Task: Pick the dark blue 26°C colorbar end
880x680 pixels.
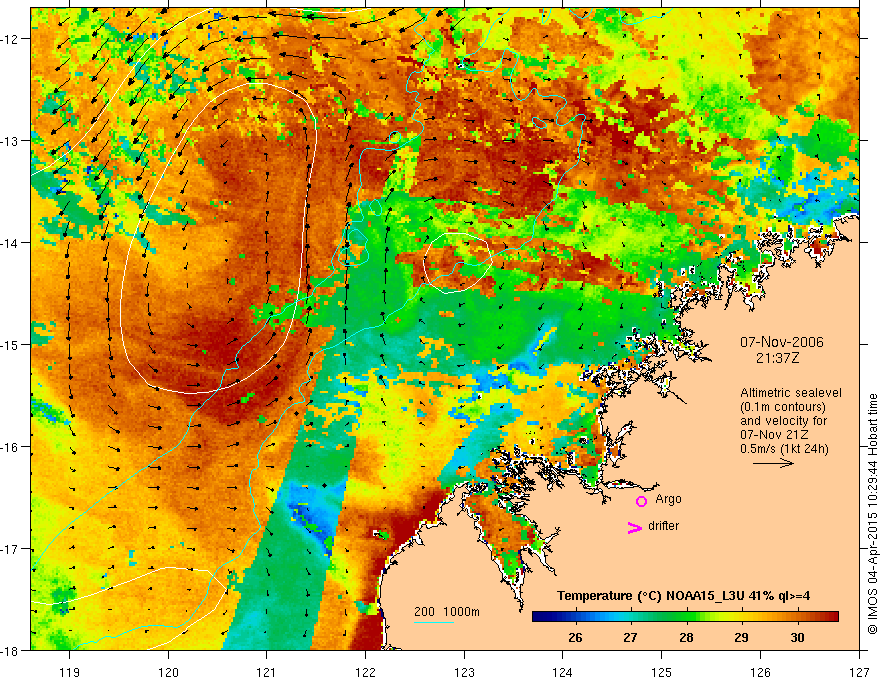Action: [x=538, y=617]
